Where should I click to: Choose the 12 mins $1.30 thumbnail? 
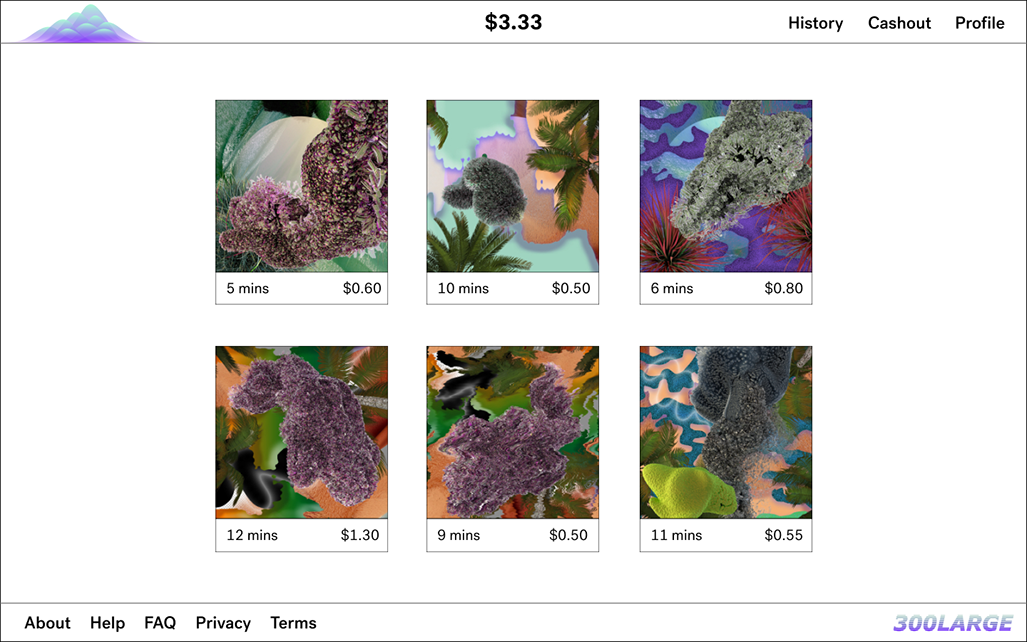(x=301, y=432)
